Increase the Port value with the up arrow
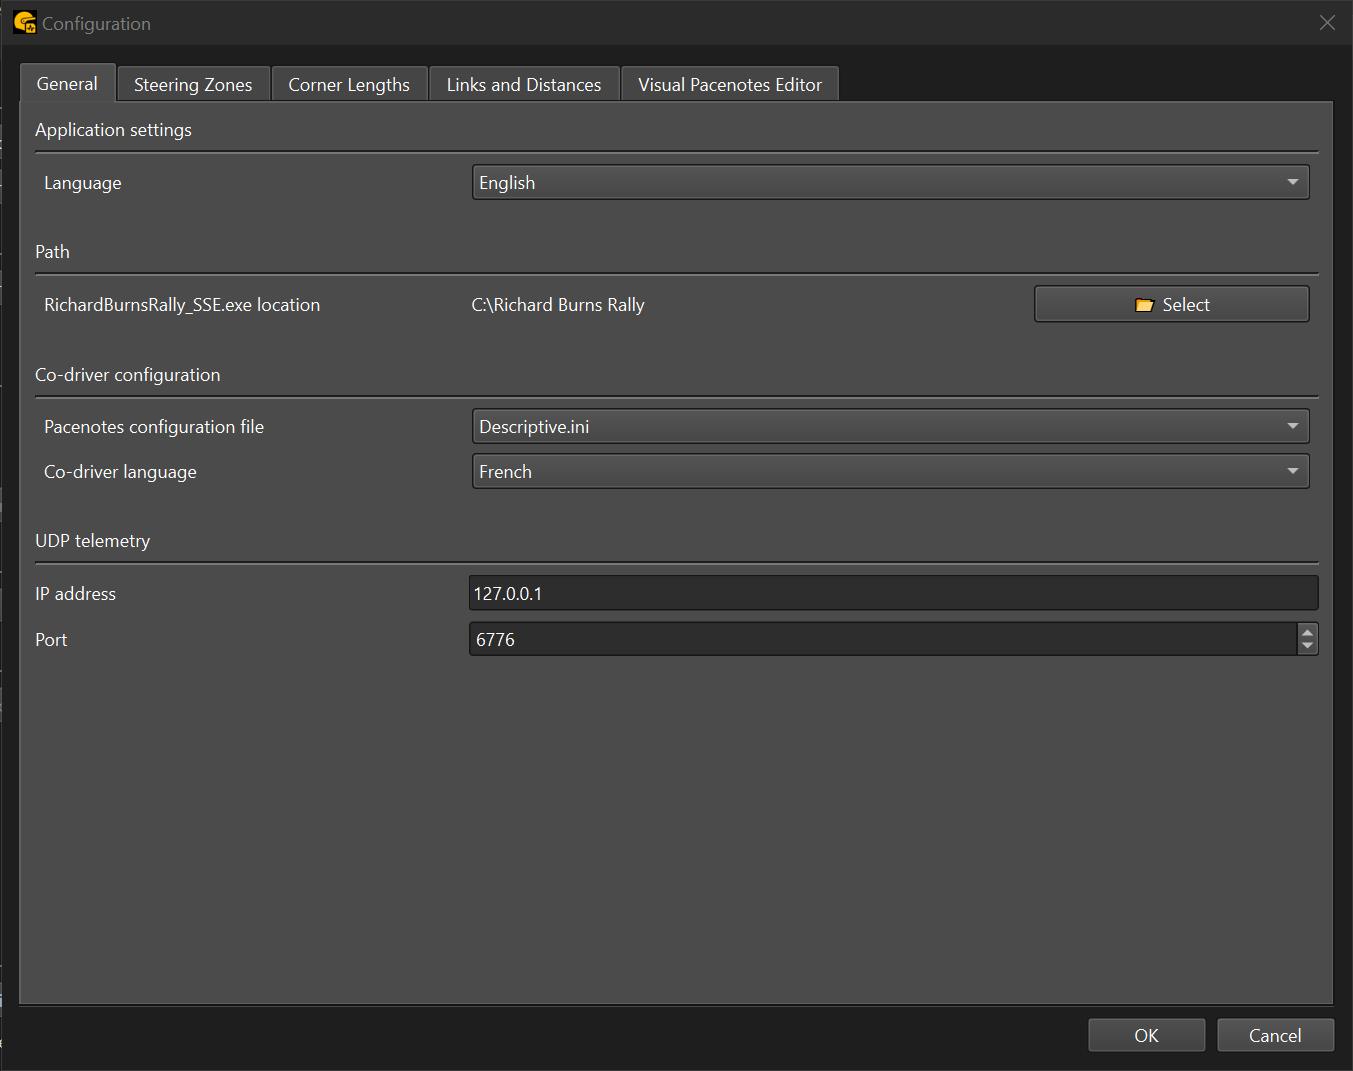This screenshot has width=1353, height=1071. (x=1307, y=632)
